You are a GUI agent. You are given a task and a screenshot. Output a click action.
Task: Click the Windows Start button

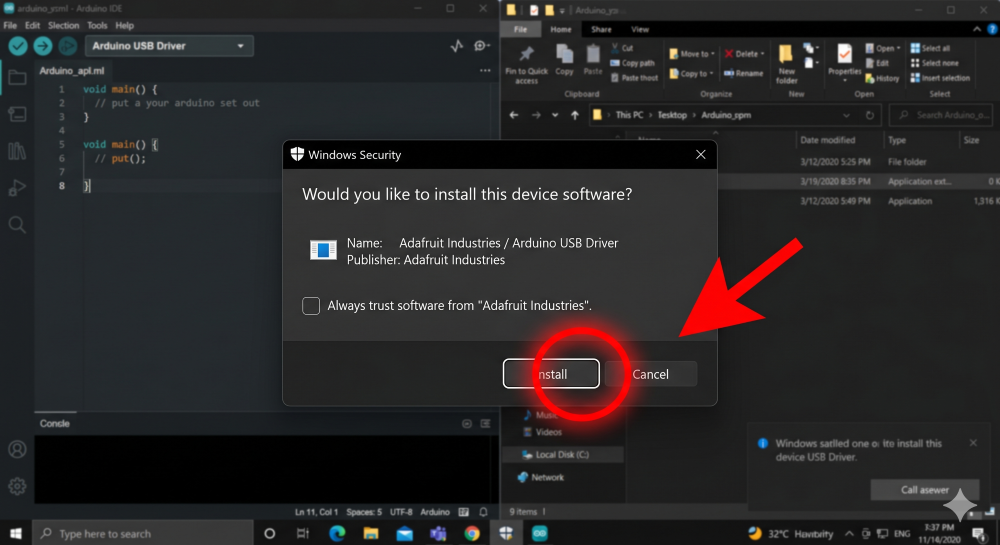point(15,534)
